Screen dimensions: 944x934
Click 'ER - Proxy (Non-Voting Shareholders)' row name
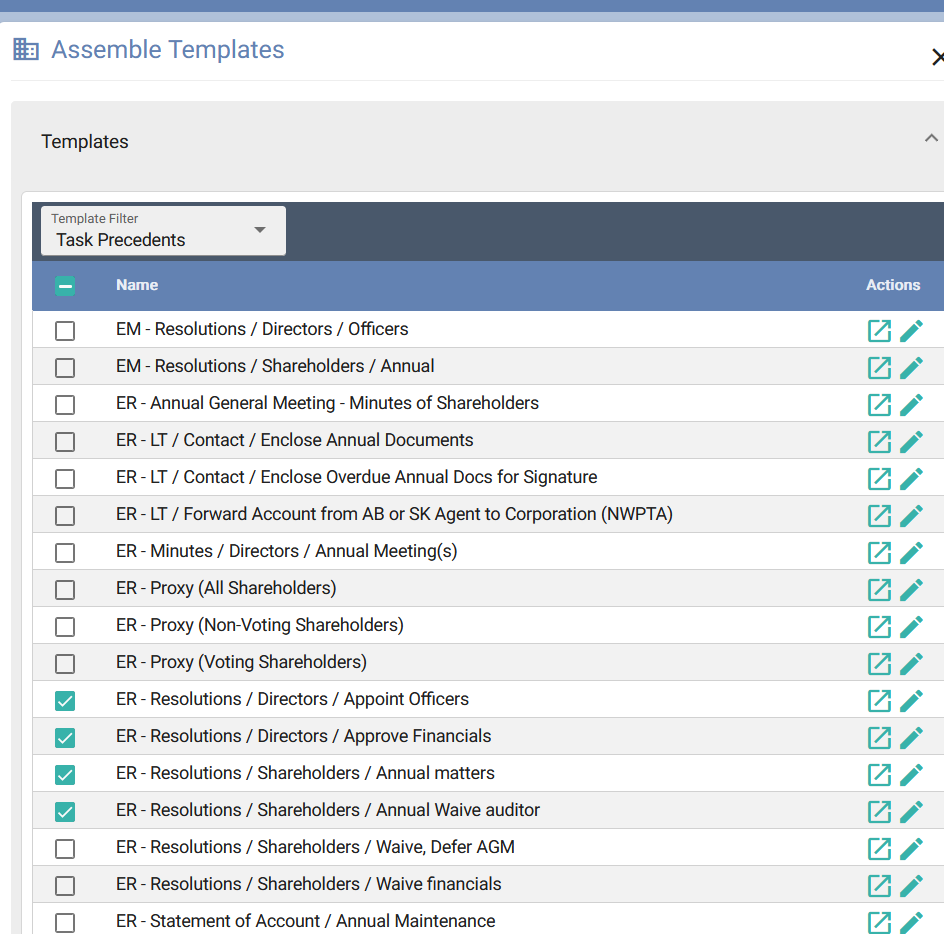point(260,625)
